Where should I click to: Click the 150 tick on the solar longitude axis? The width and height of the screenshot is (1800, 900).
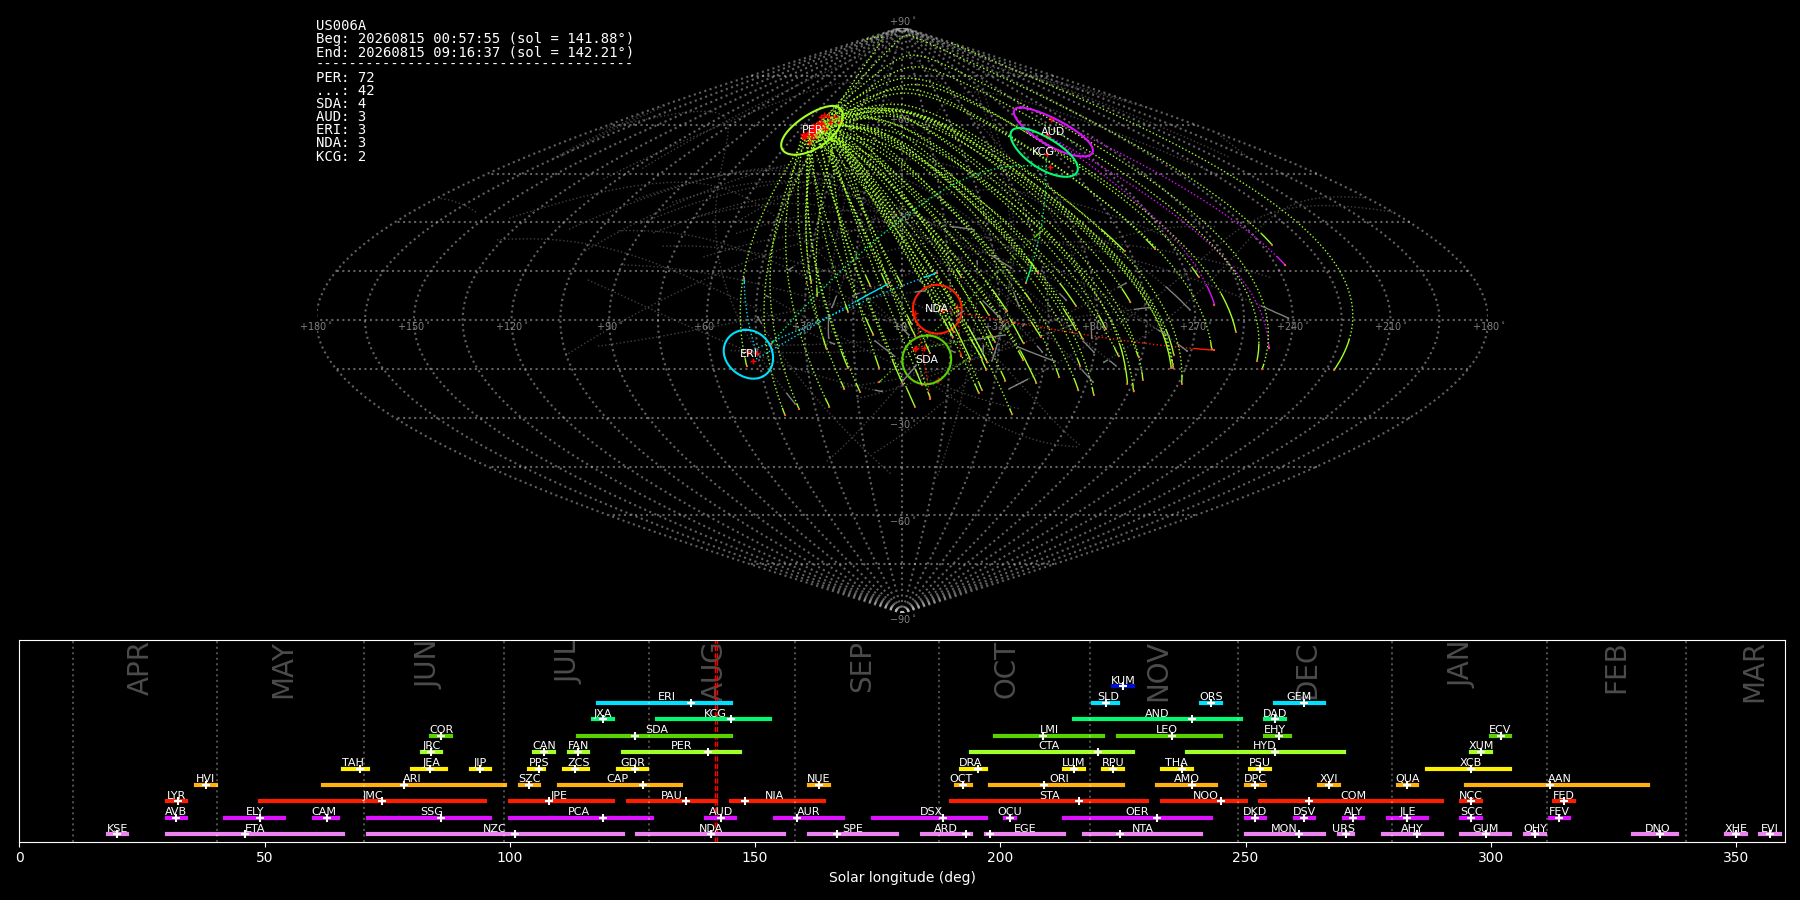coord(755,857)
